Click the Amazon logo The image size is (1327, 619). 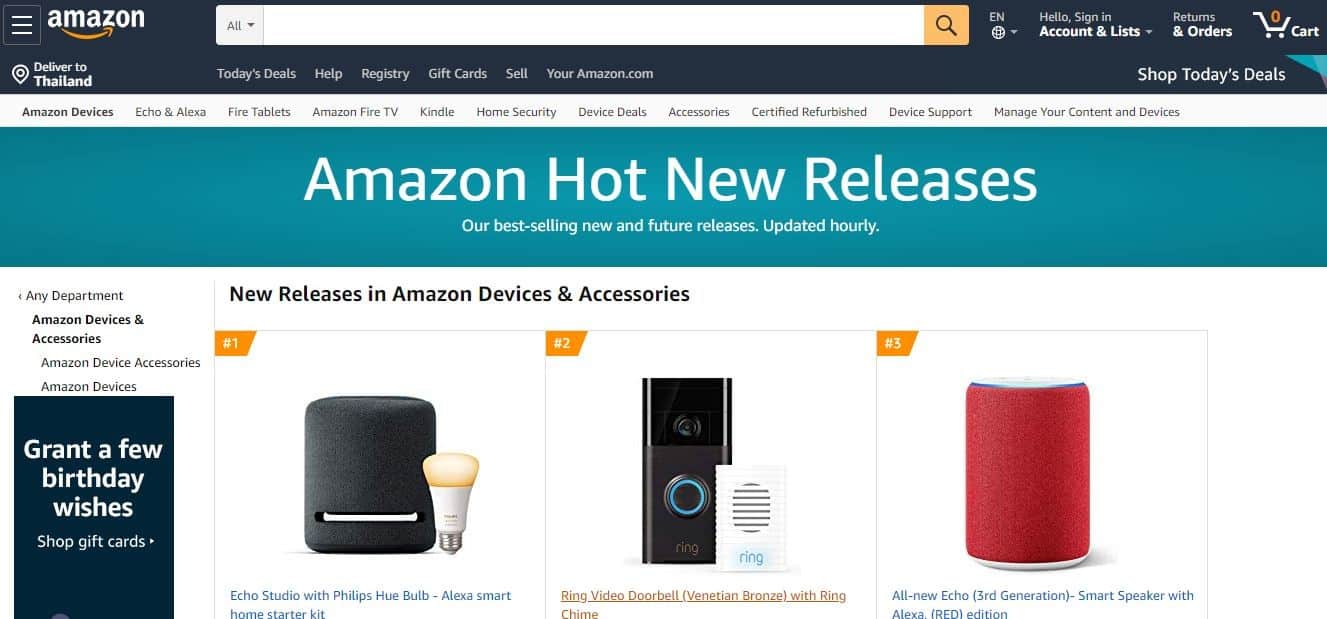click(96, 23)
